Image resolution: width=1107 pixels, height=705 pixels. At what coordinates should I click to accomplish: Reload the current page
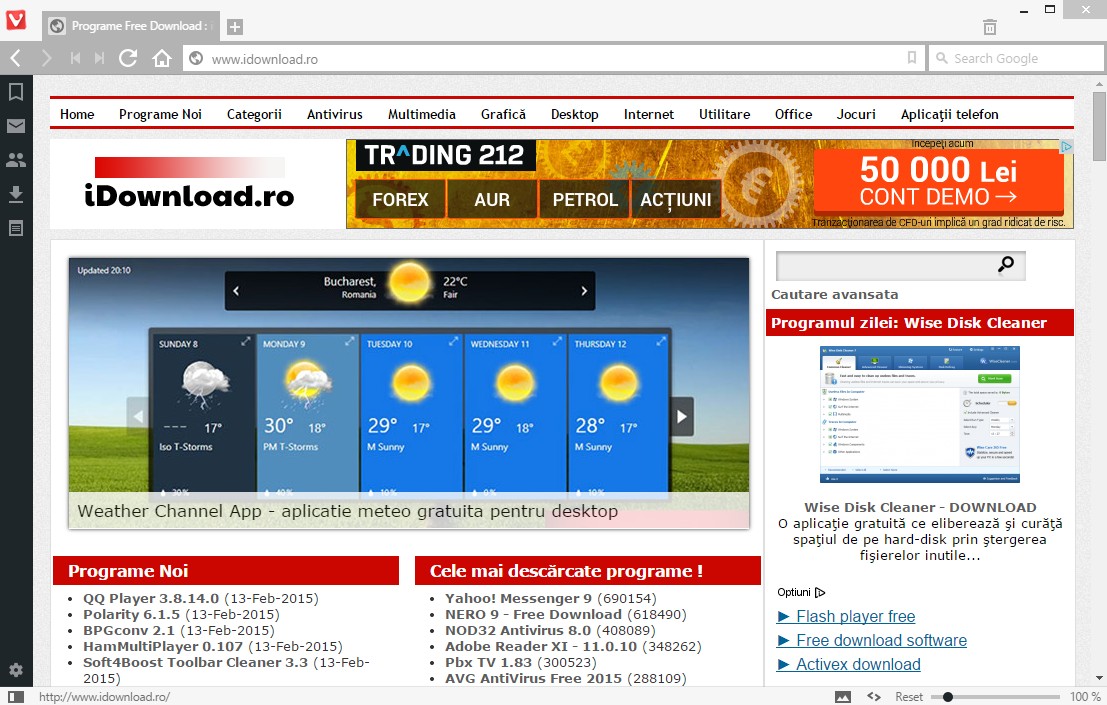128,58
